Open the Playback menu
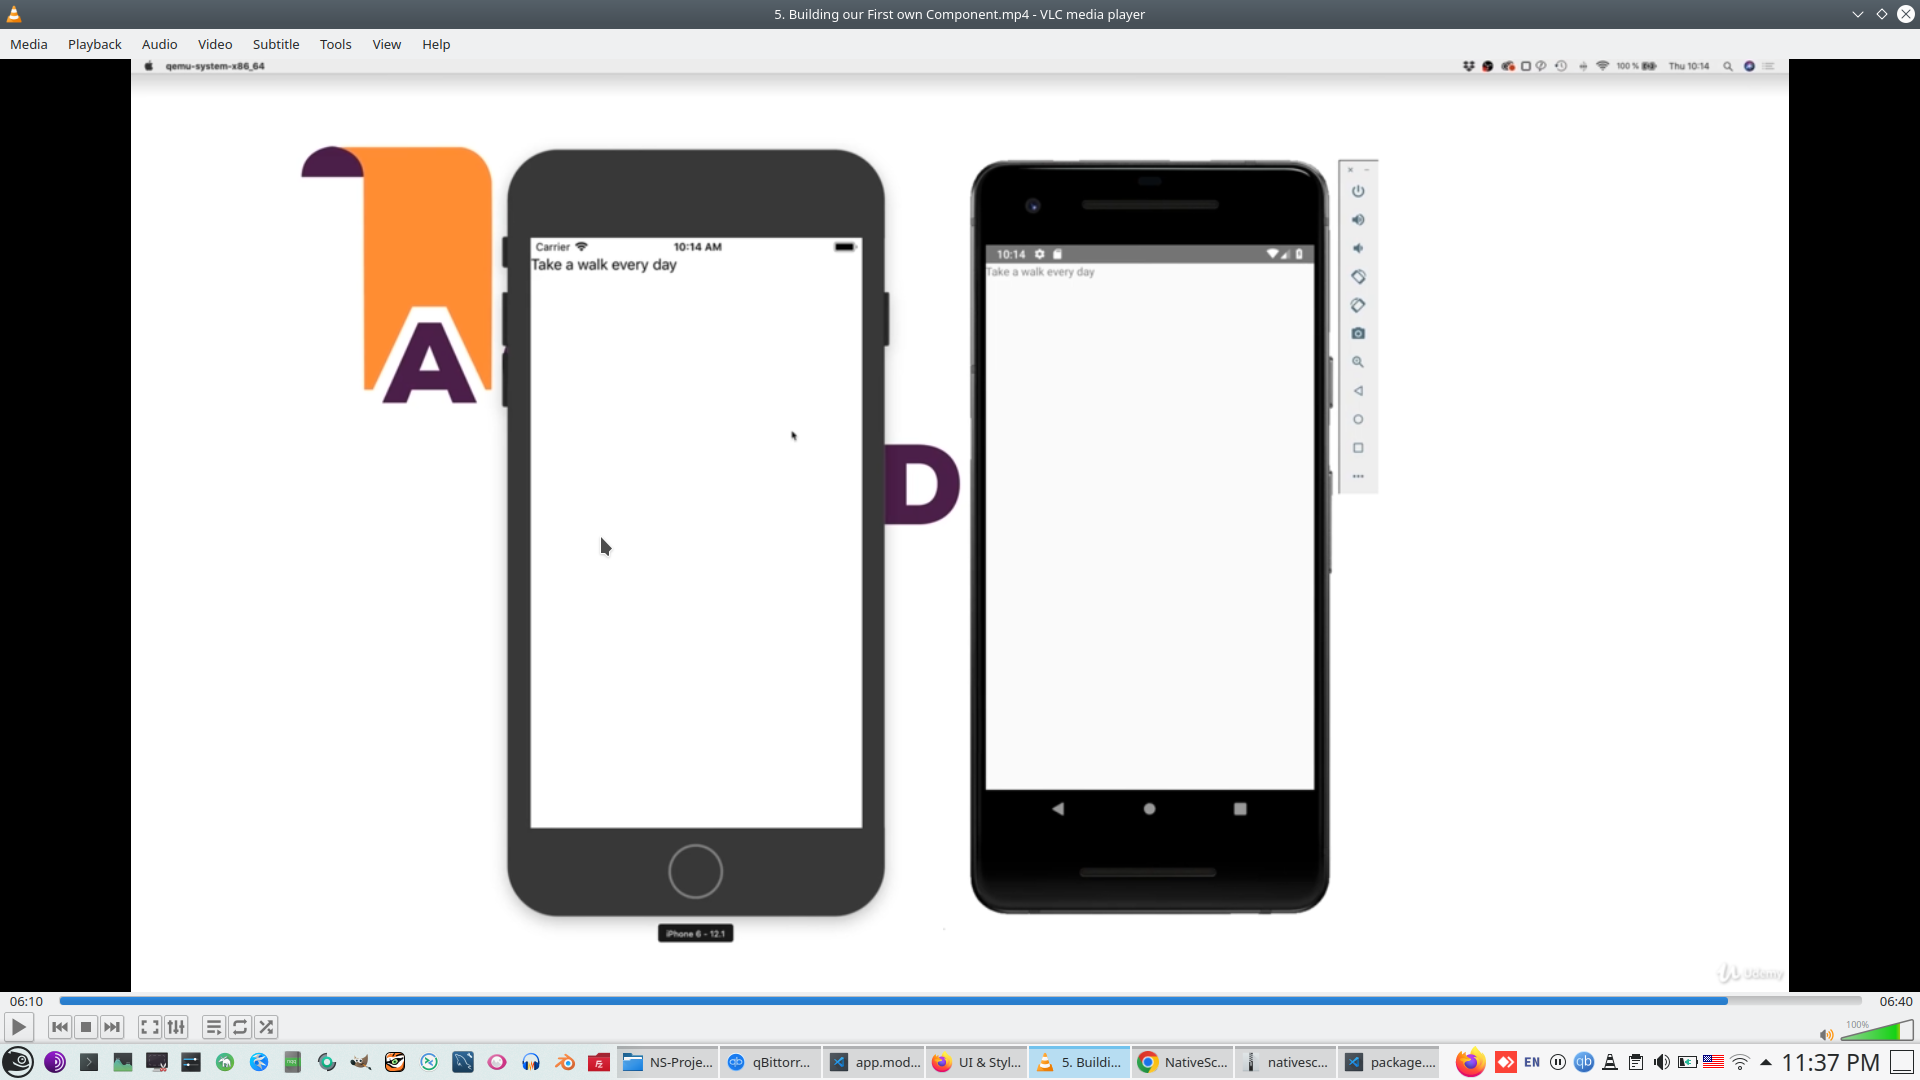 click(94, 44)
